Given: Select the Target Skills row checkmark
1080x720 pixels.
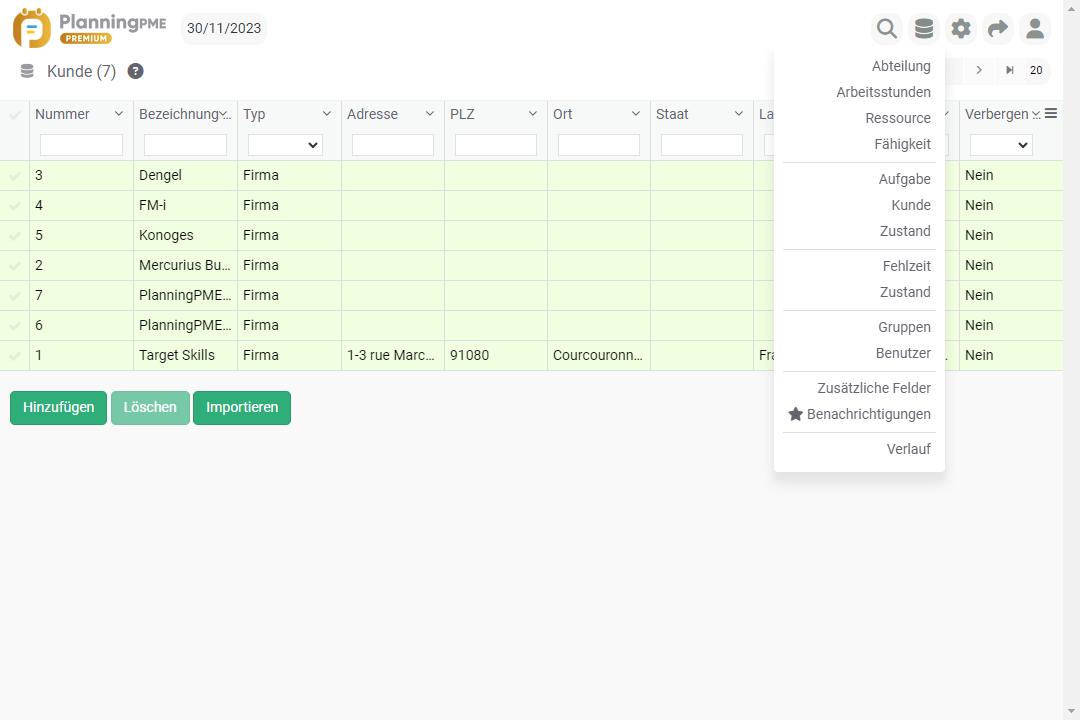Looking at the screenshot, I should 15,356.
